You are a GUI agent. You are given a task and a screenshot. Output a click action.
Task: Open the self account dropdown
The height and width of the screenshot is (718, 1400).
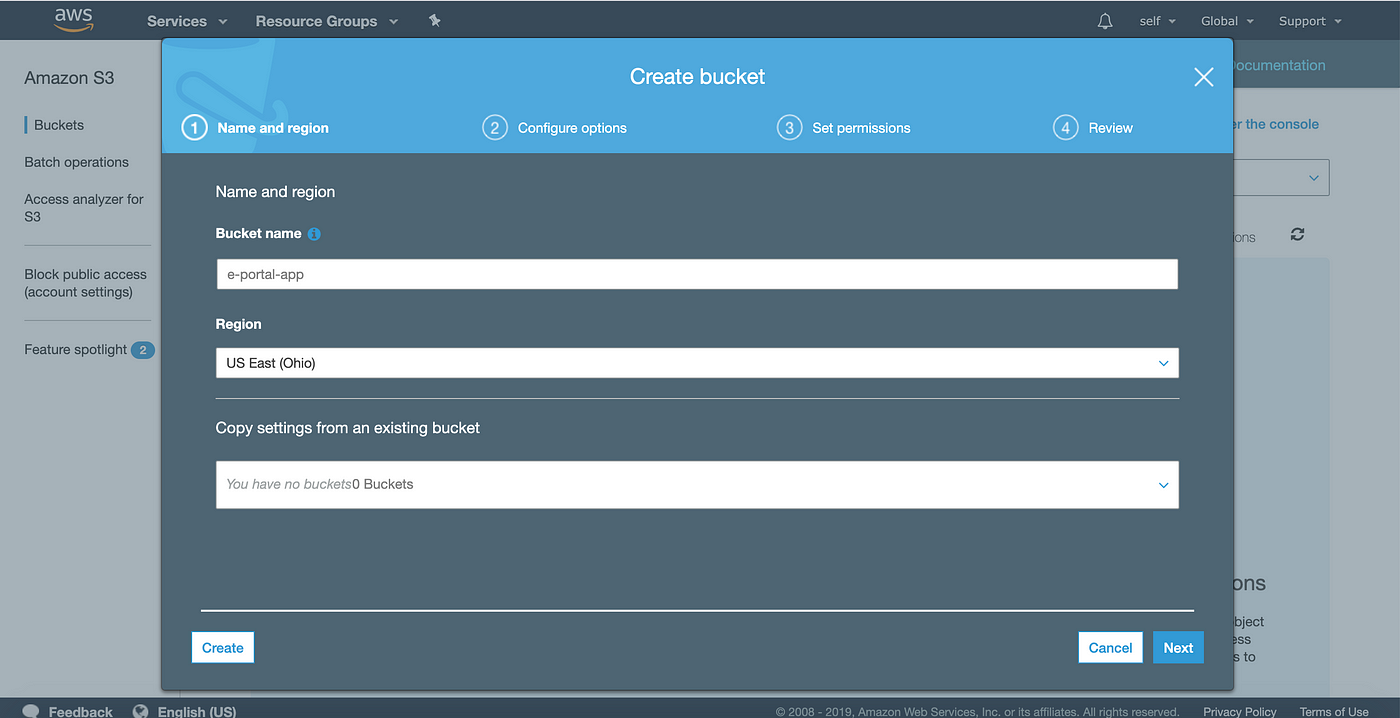click(x=1157, y=21)
